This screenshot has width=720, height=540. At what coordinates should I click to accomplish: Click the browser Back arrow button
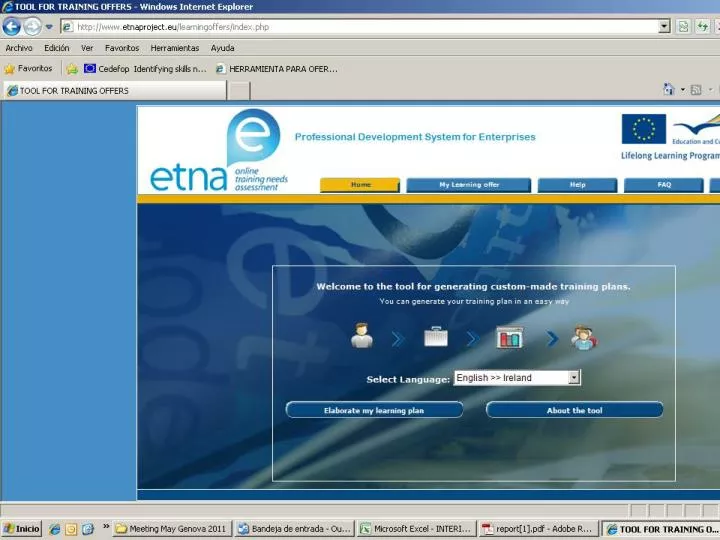[x=11, y=27]
